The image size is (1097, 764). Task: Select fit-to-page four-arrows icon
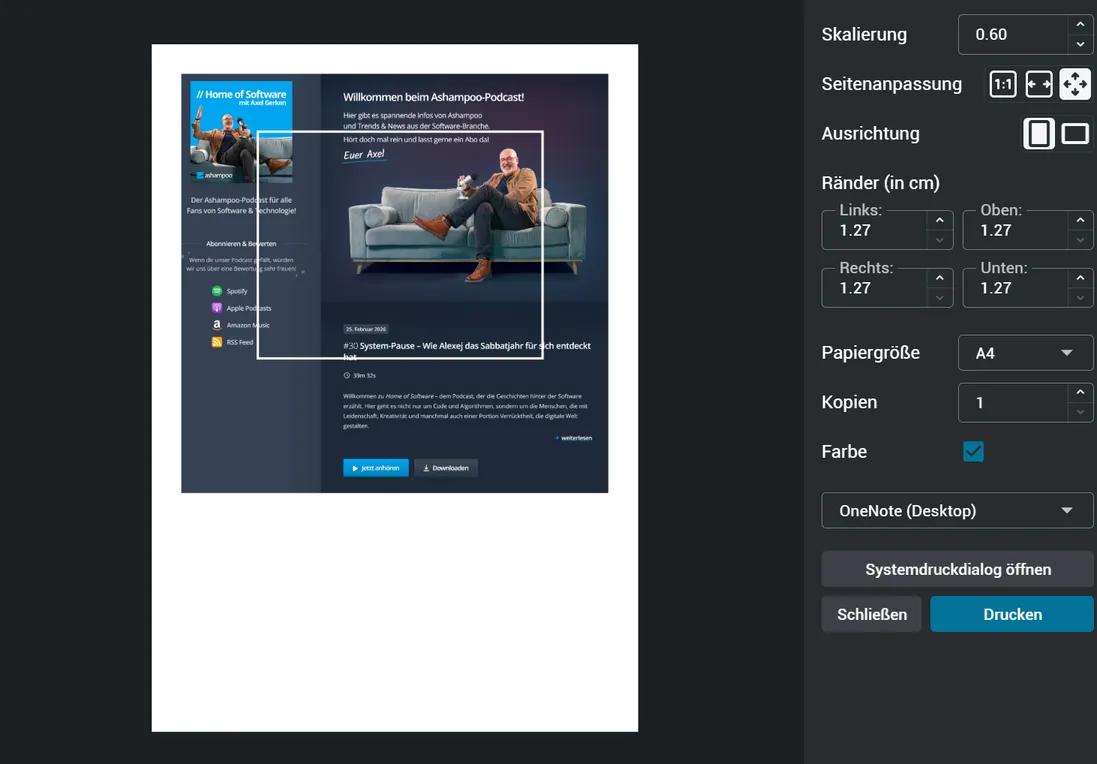coord(1075,85)
